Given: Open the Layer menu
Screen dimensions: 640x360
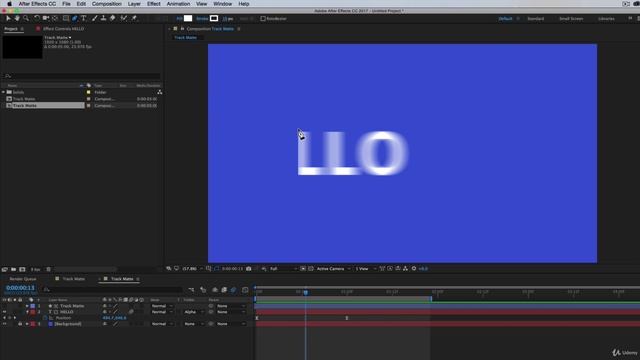Looking at the screenshot, I should point(134,4).
